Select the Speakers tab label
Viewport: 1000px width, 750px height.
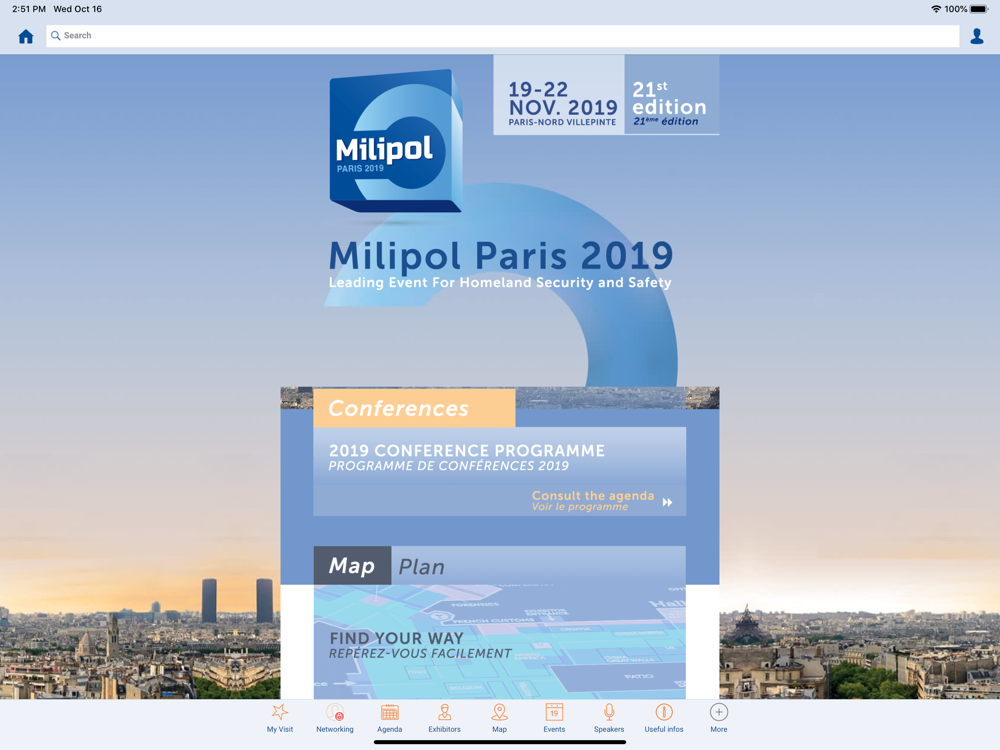click(x=609, y=730)
